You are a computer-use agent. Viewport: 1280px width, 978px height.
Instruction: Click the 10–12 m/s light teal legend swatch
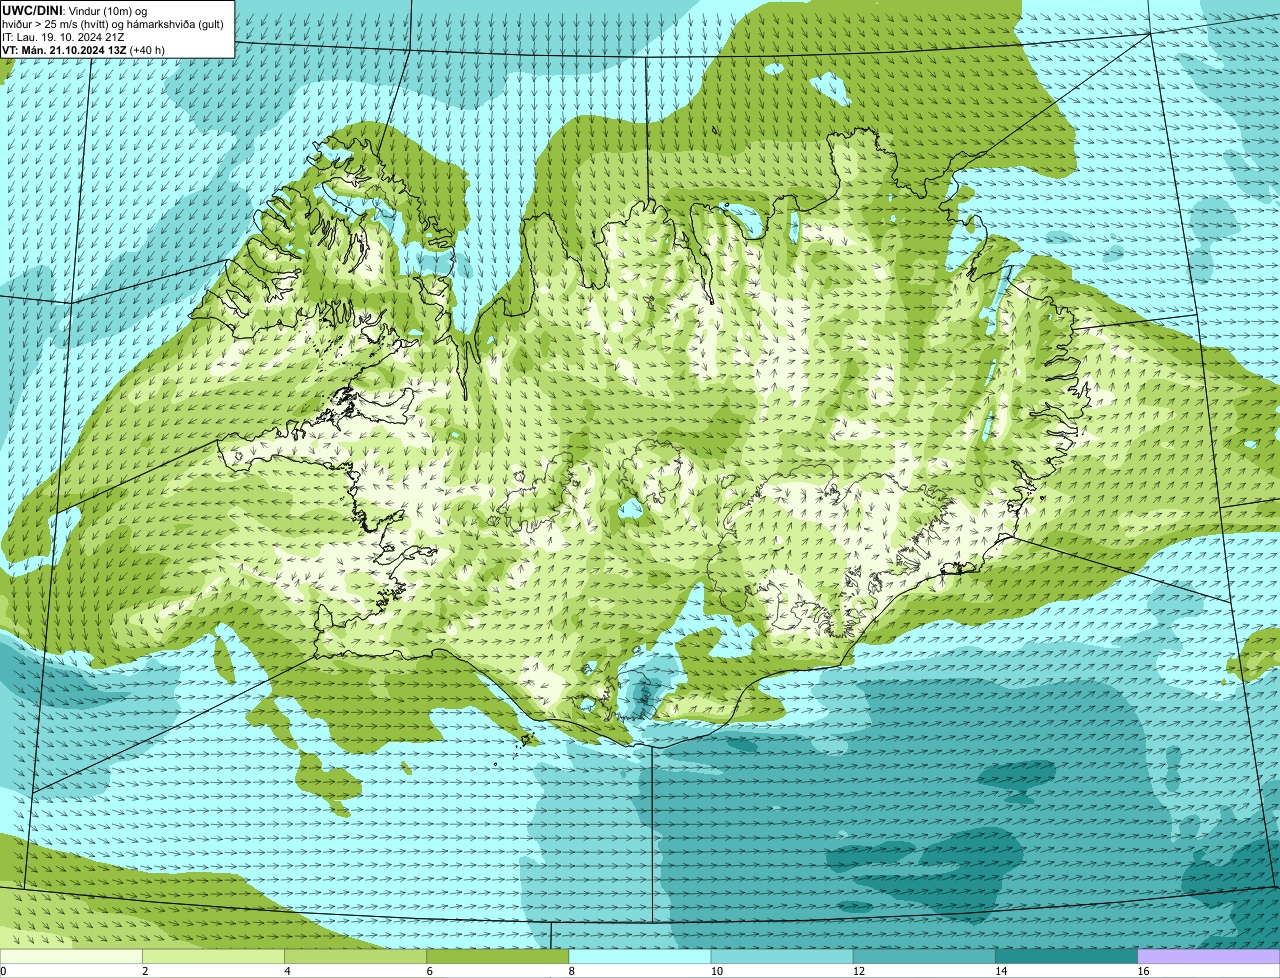(782, 956)
